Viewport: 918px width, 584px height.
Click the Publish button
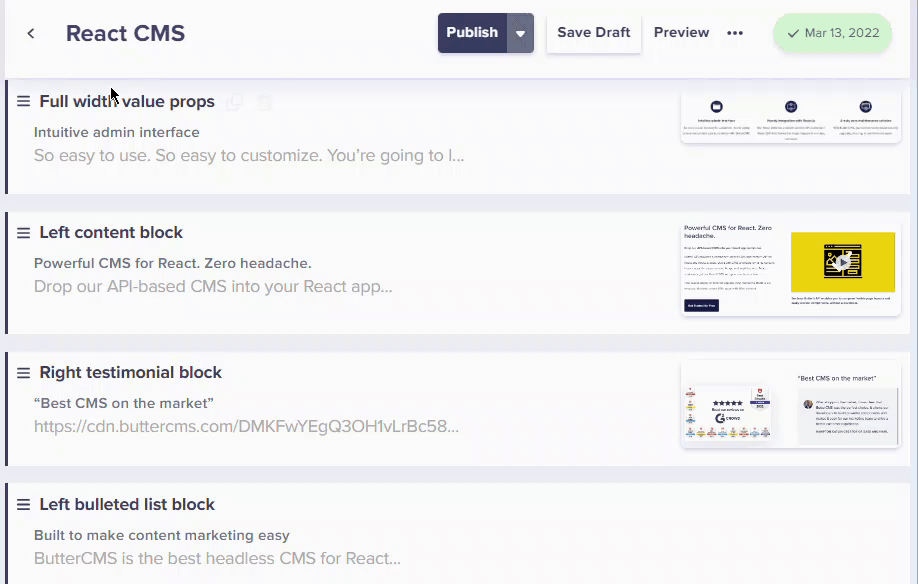472,33
